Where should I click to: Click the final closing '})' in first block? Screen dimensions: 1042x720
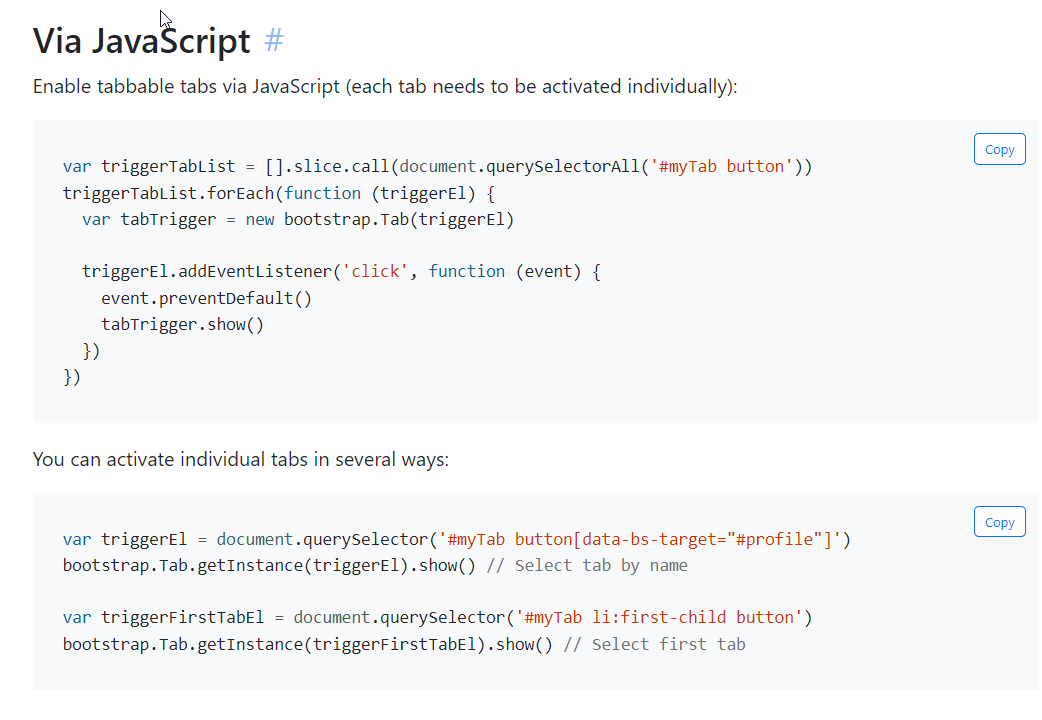[72, 377]
